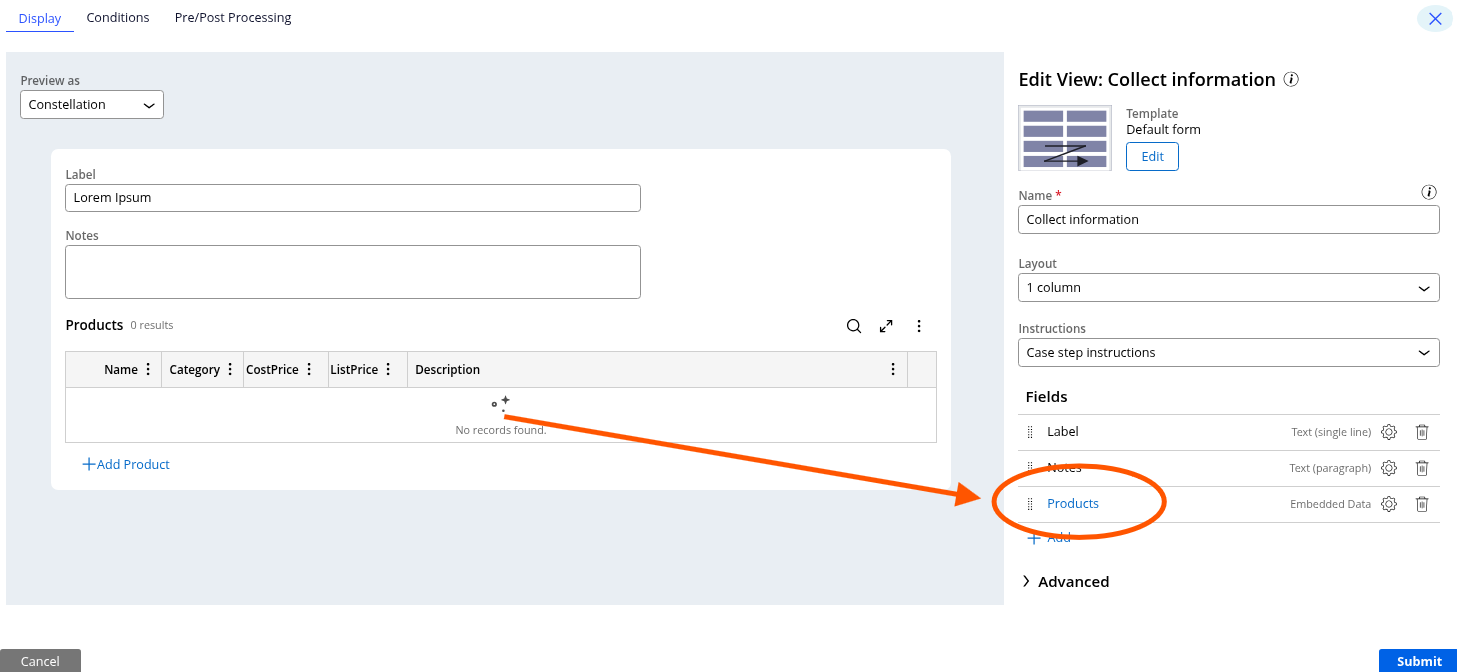This screenshot has height=672, width=1457.
Task: Expand the Advanced section
Action: pos(1065,582)
